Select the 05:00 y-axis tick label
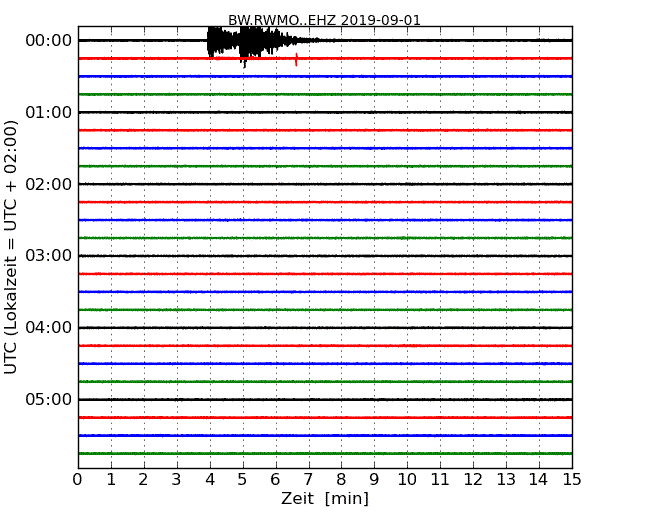The image size is (650, 520). tap(49, 399)
